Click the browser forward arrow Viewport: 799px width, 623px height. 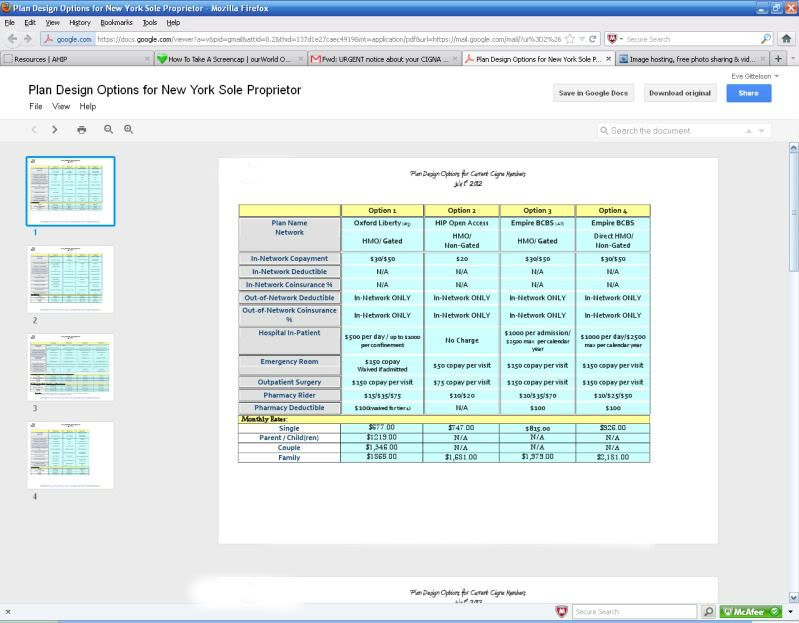[x=28, y=39]
